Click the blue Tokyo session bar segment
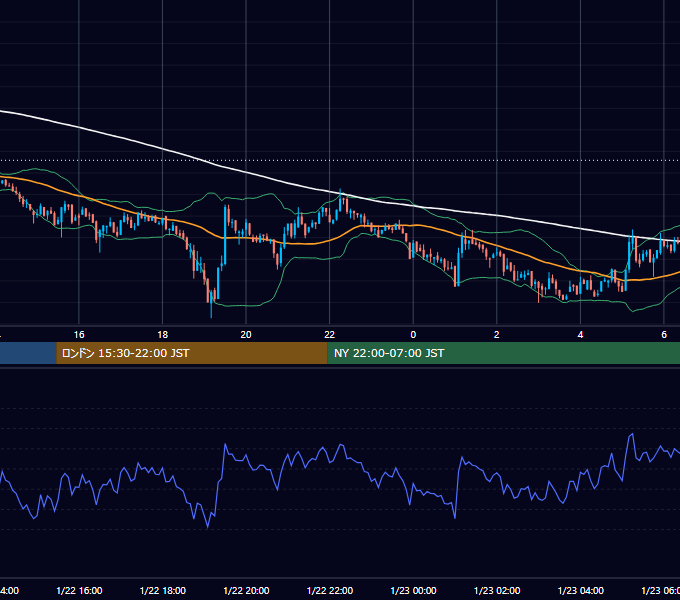 (28, 353)
